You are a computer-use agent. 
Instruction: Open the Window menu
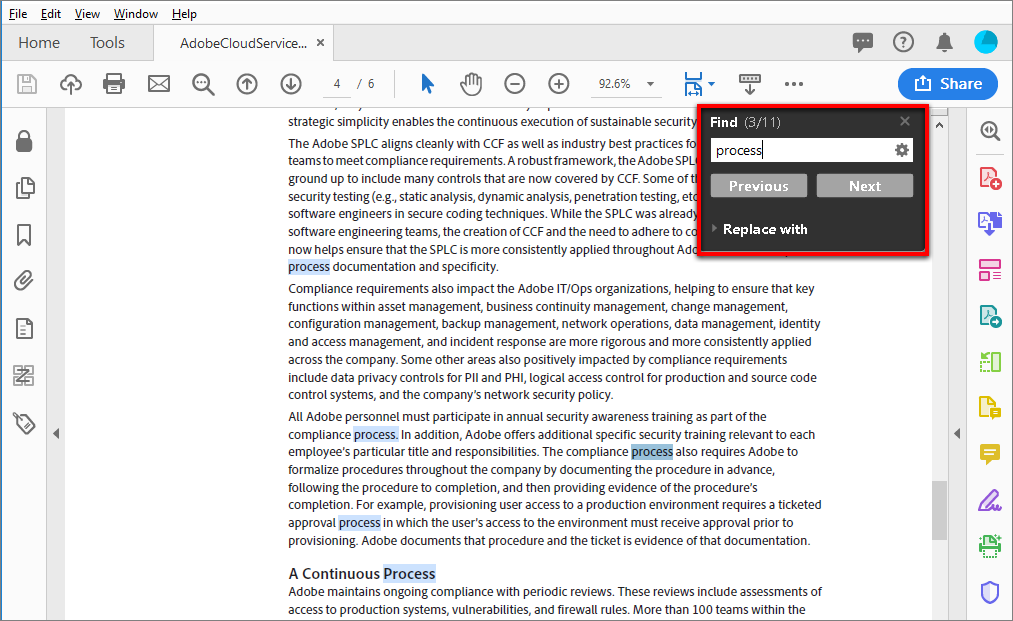136,14
